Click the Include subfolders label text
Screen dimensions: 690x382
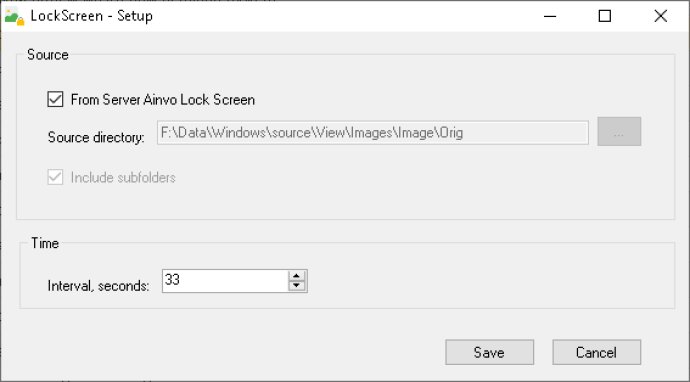click(123, 177)
